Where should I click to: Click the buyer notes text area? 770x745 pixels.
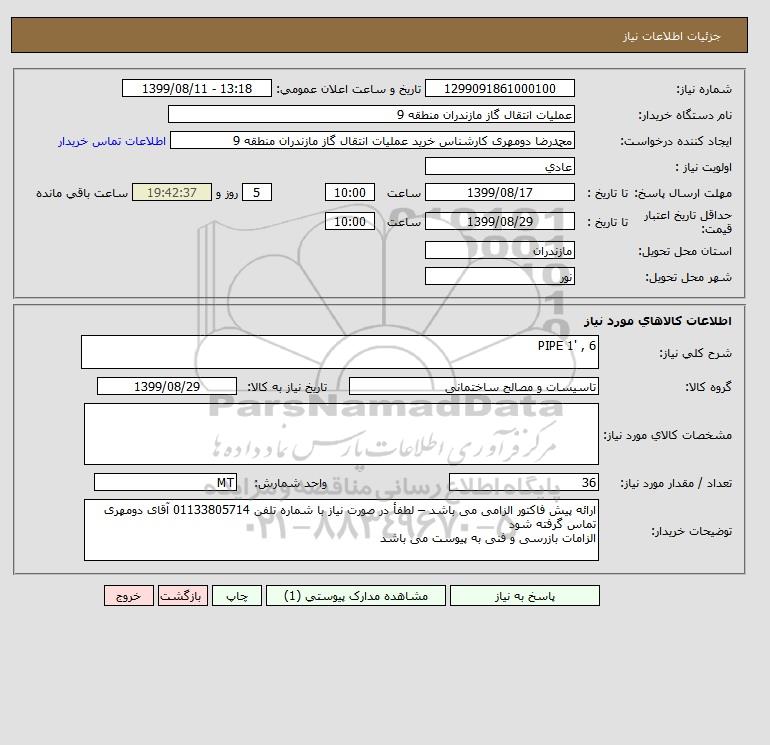pos(341,530)
